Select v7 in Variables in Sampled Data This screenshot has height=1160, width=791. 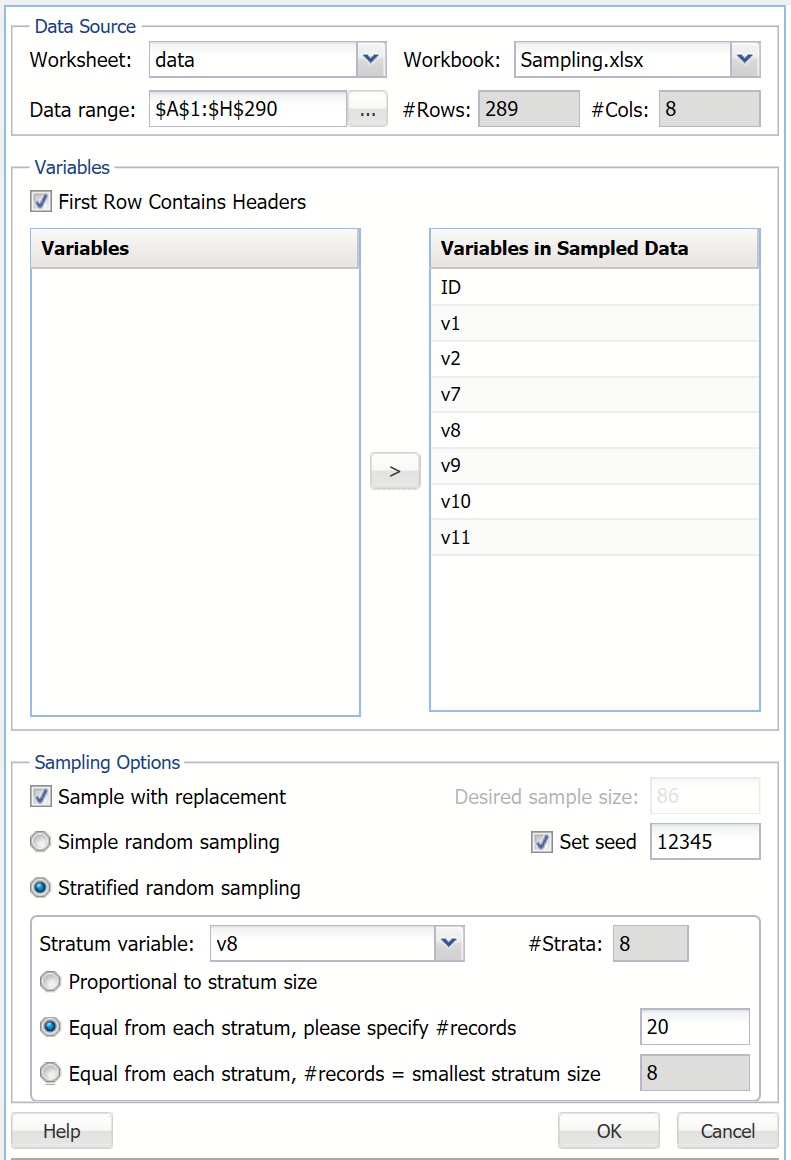pos(594,395)
